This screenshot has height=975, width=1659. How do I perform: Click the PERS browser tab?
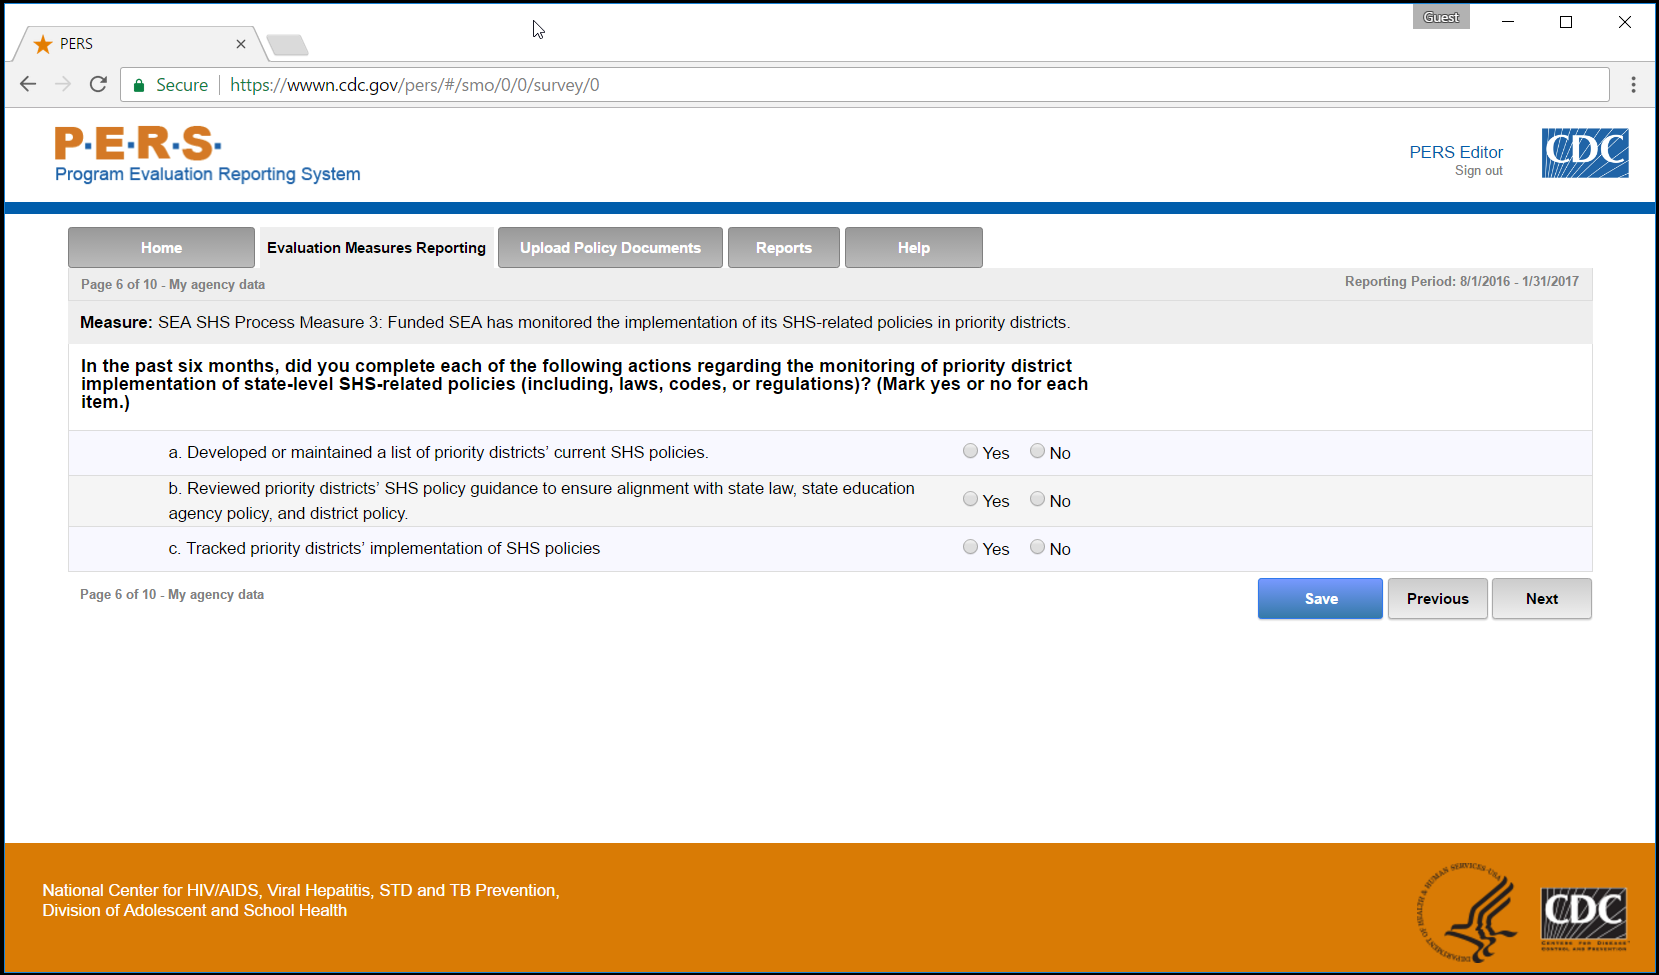point(140,44)
